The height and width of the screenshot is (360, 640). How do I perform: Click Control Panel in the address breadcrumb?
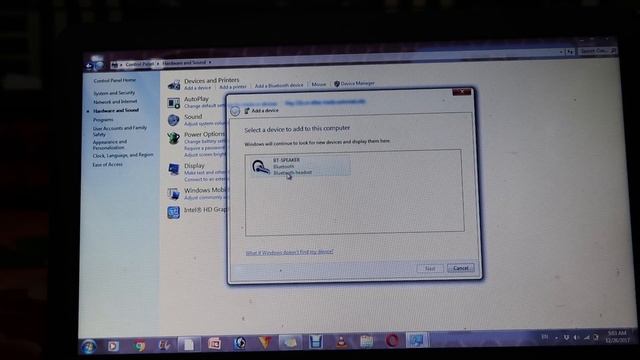pyautogui.click(x=140, y=64)
